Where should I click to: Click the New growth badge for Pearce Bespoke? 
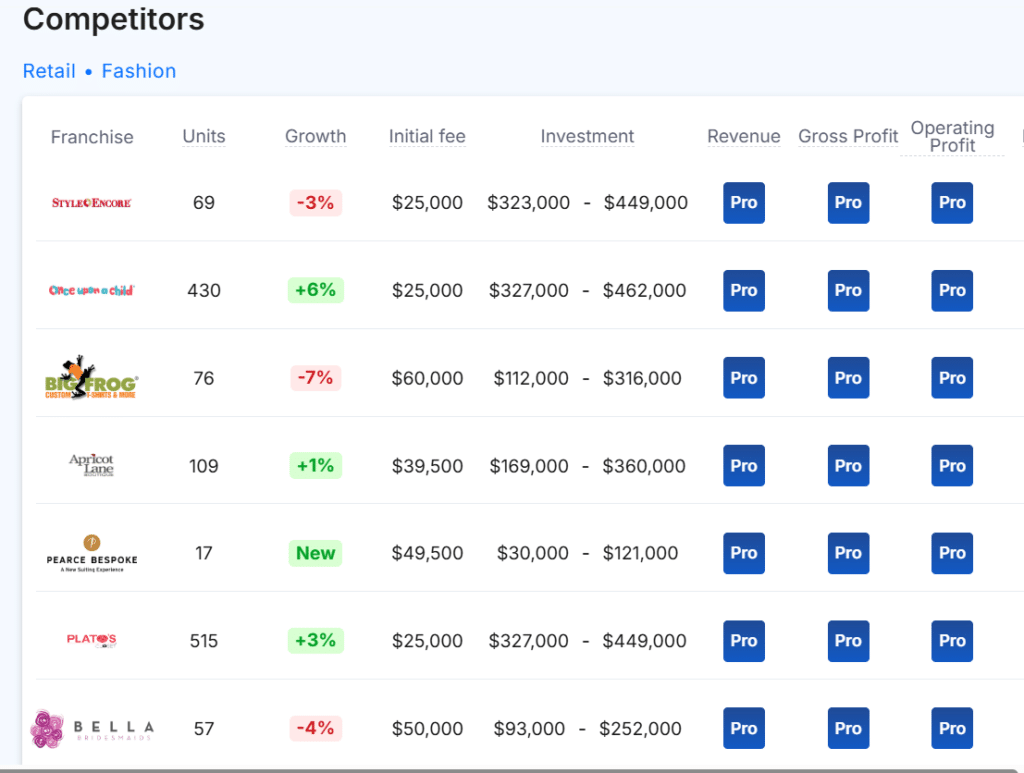coord(315,553)
